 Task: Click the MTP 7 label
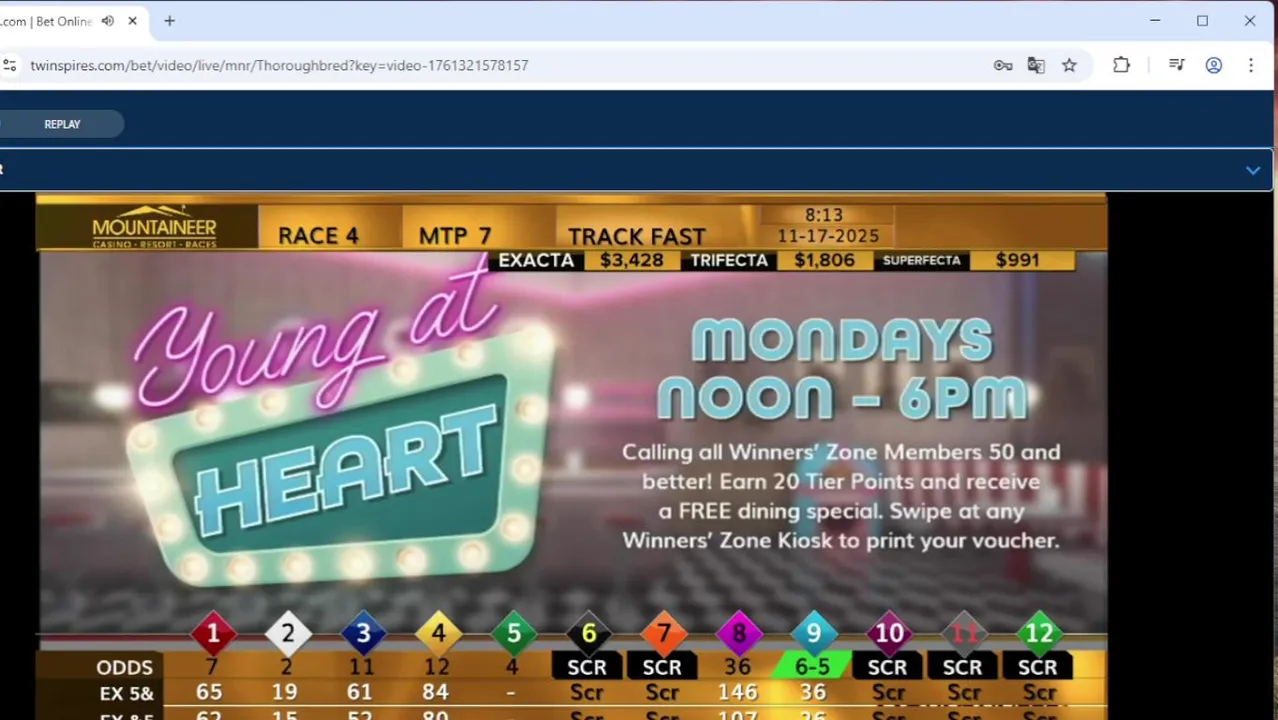(x=455, y=235)
